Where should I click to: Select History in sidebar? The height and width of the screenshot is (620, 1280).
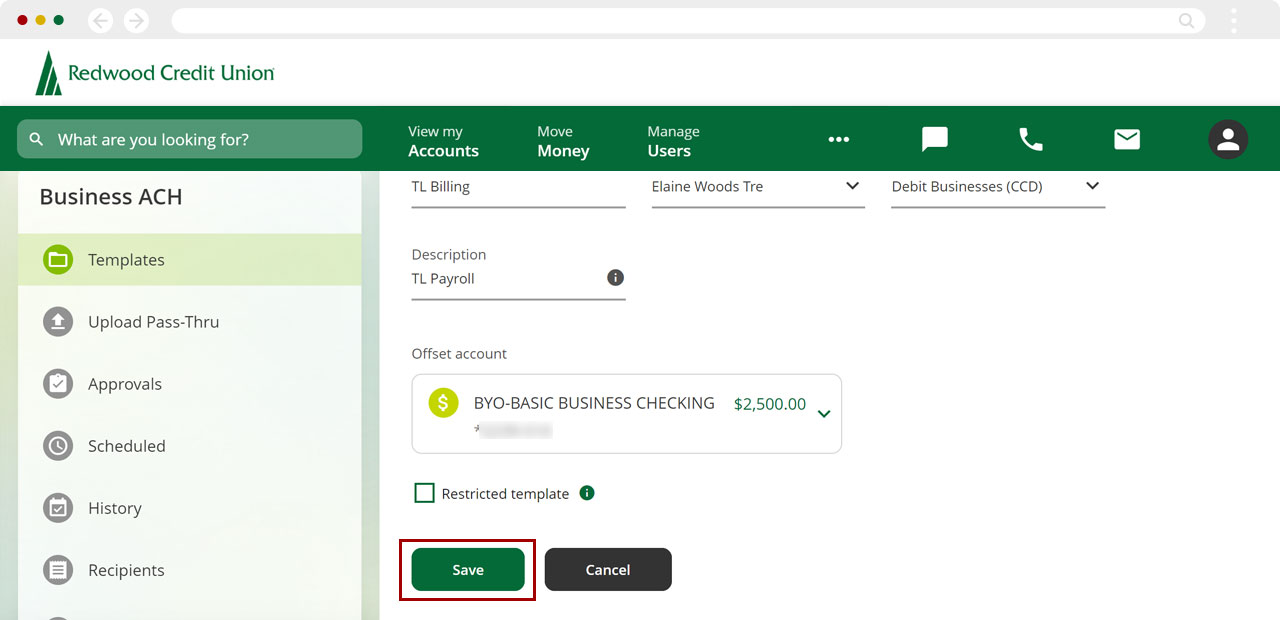(x=190, y=508)
